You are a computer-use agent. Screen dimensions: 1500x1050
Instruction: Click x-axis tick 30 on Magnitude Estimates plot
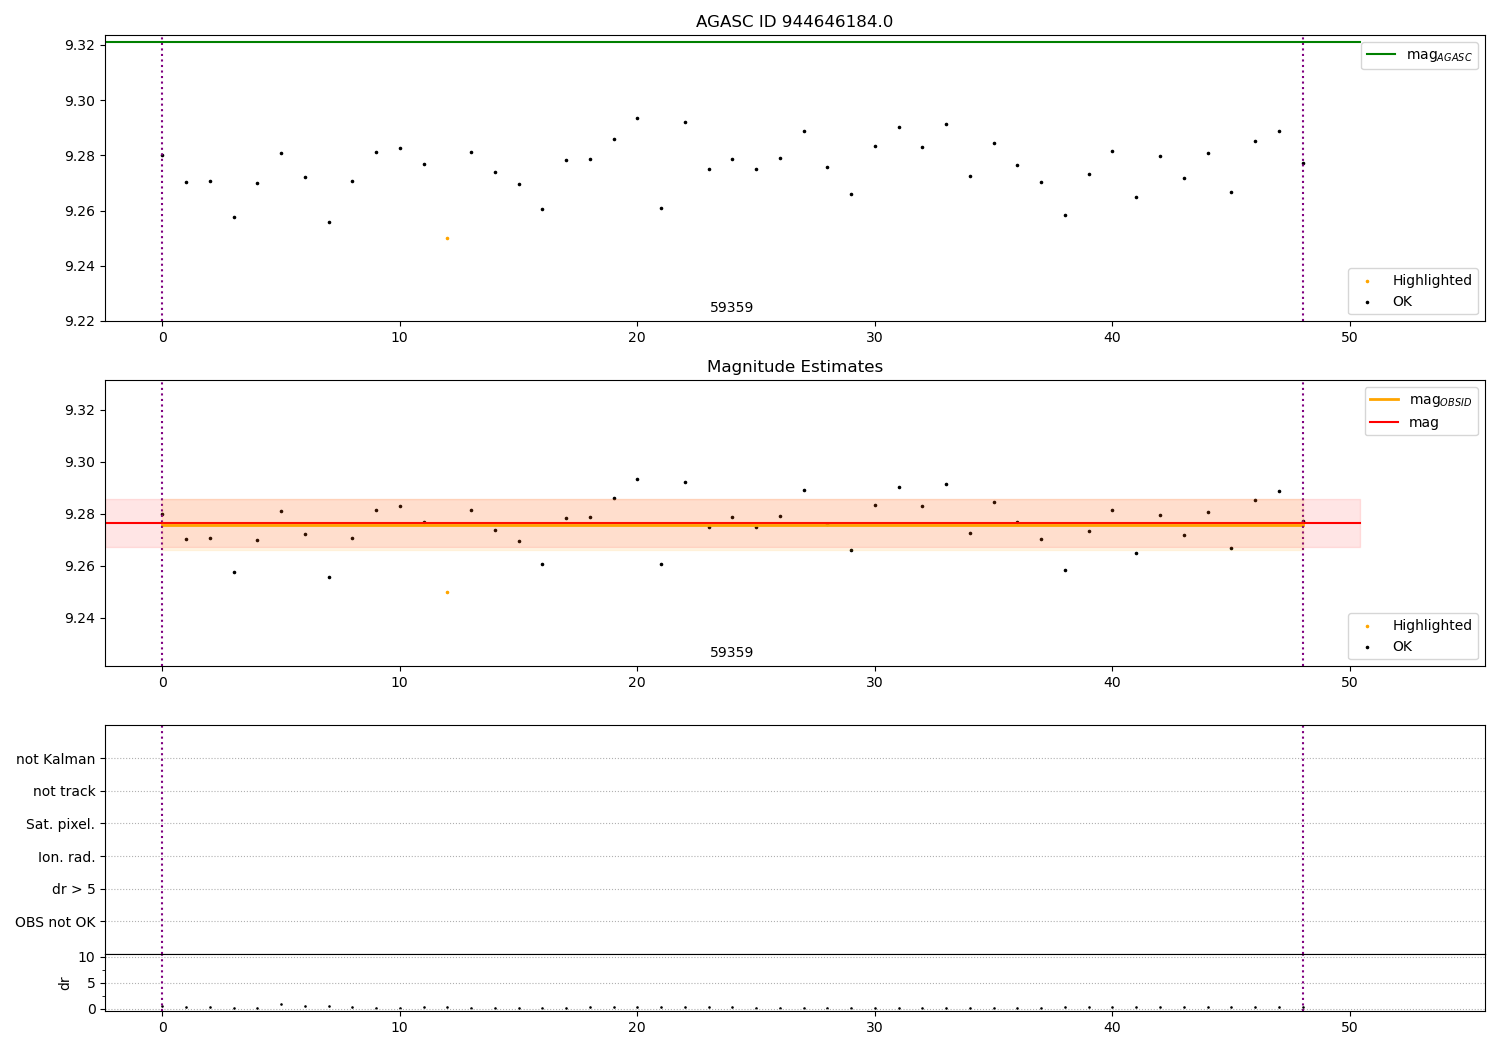875,684
